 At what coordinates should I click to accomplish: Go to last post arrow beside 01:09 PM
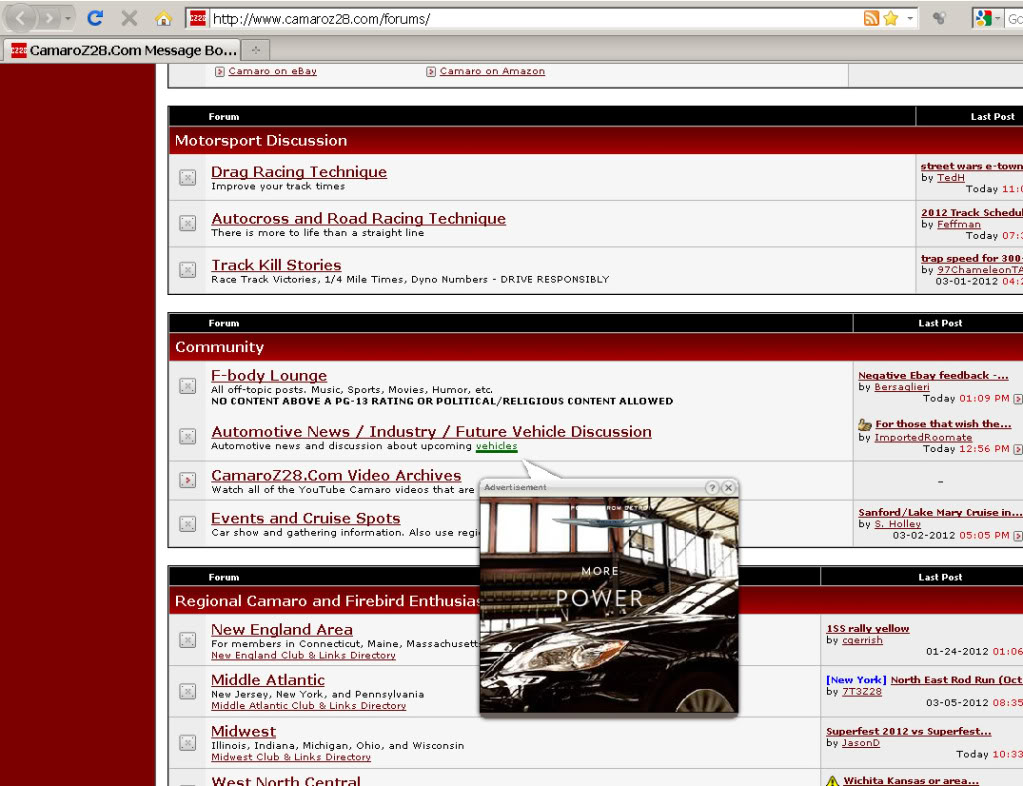(1017, 399)
